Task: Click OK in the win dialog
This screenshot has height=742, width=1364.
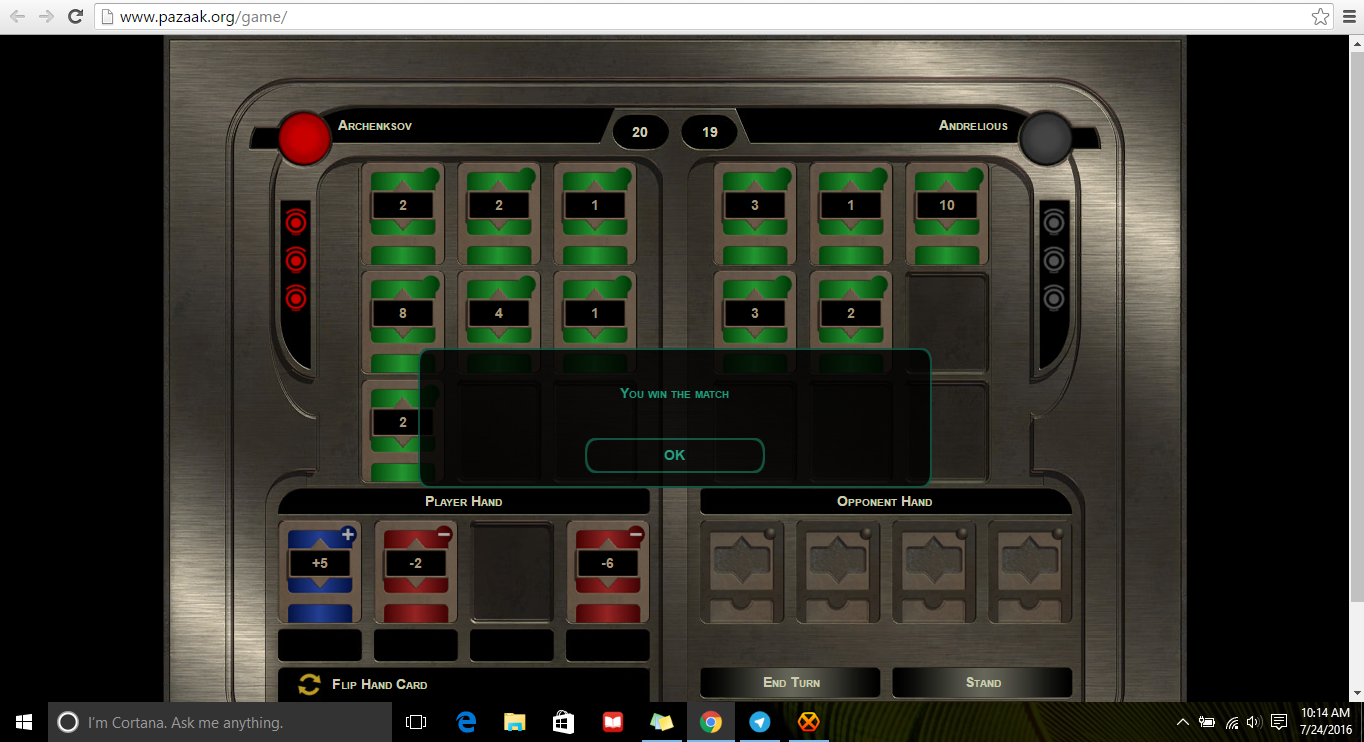Action: click(675, 455)
